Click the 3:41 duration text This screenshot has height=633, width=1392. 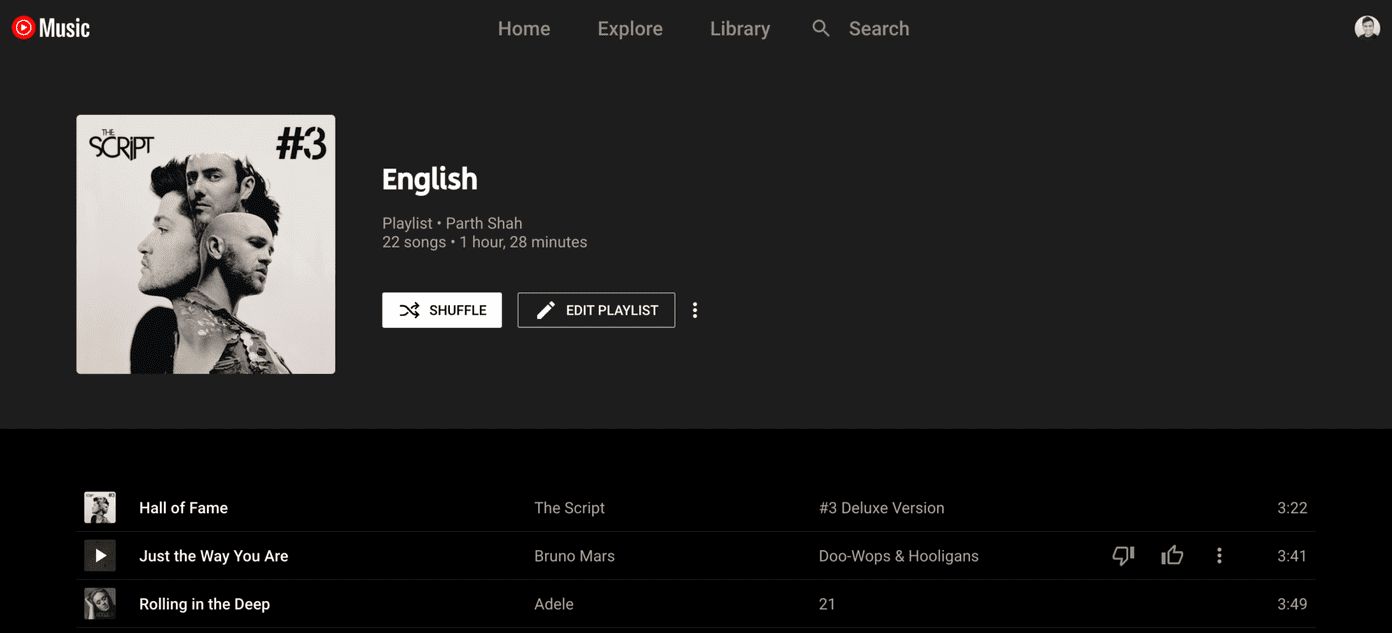click(x=1292, y=556)
